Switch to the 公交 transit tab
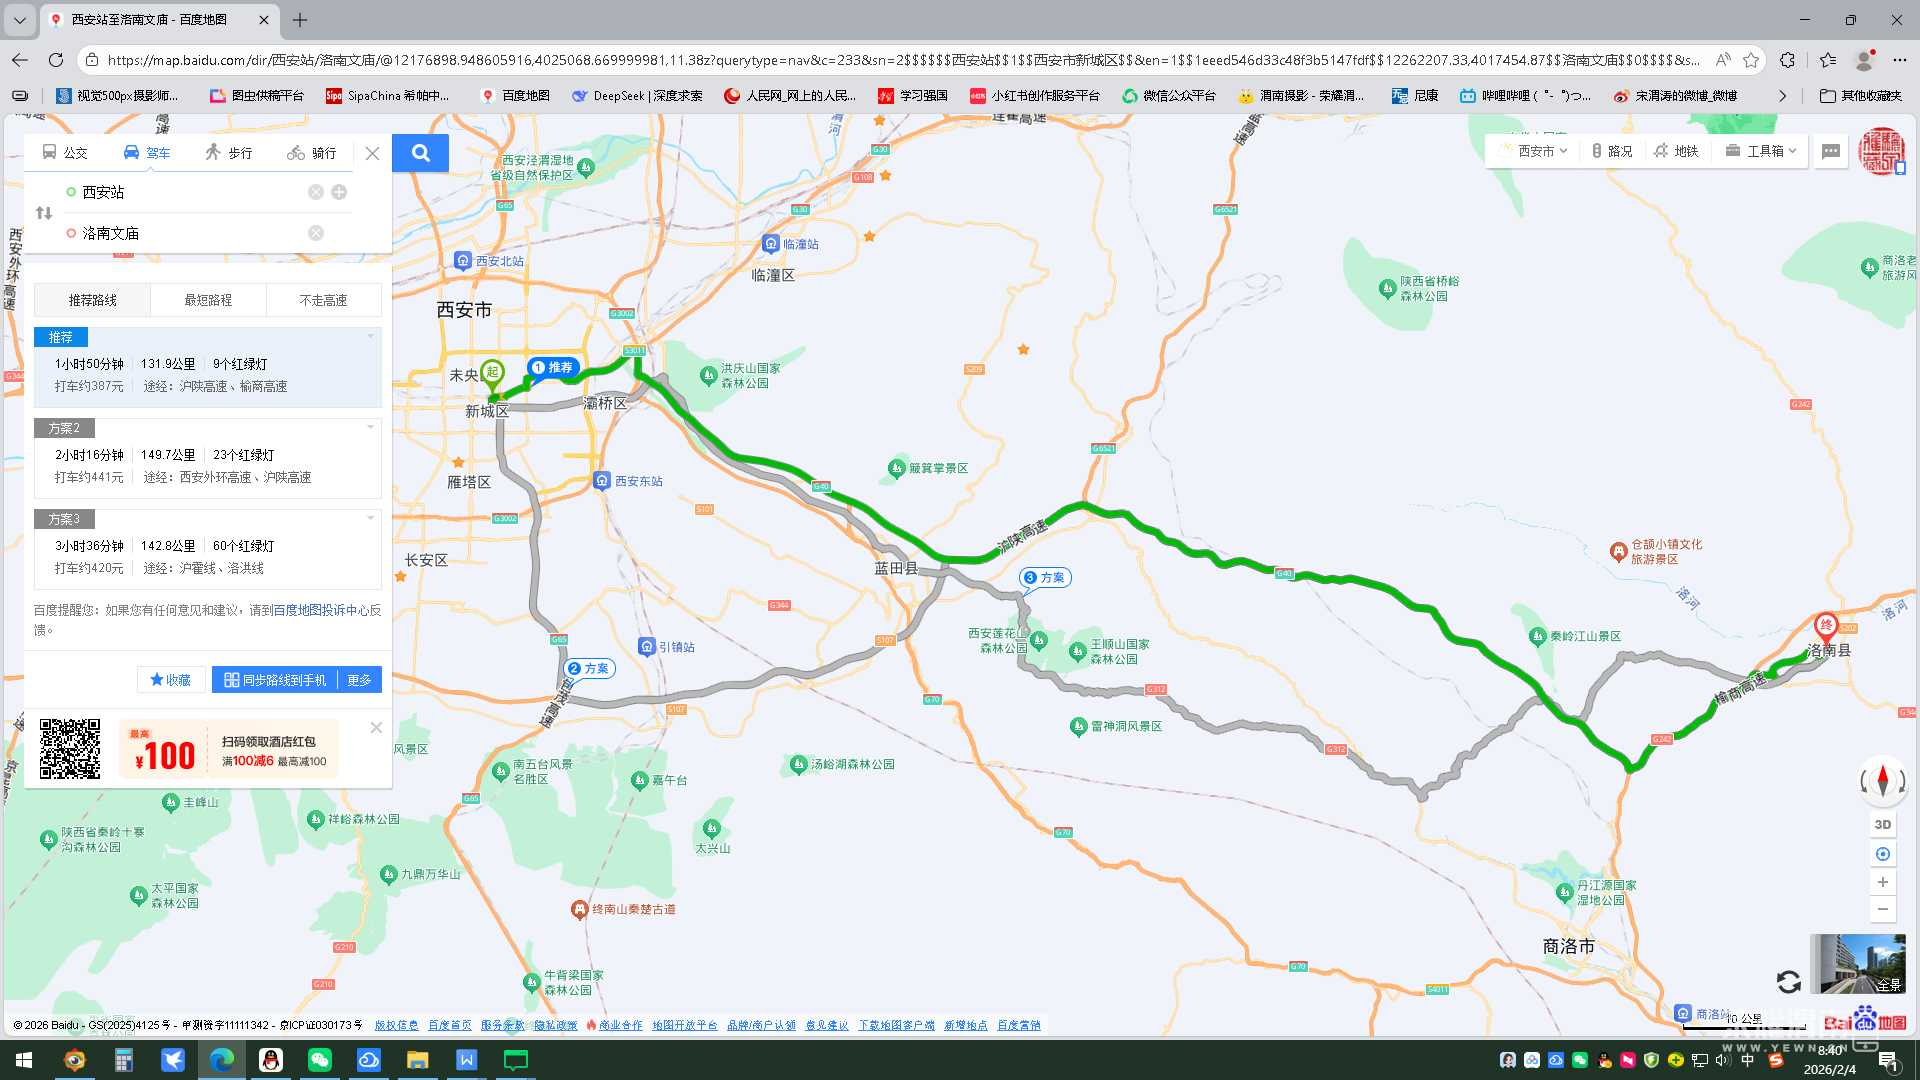 pyautogui.click(x=65, y=153)
